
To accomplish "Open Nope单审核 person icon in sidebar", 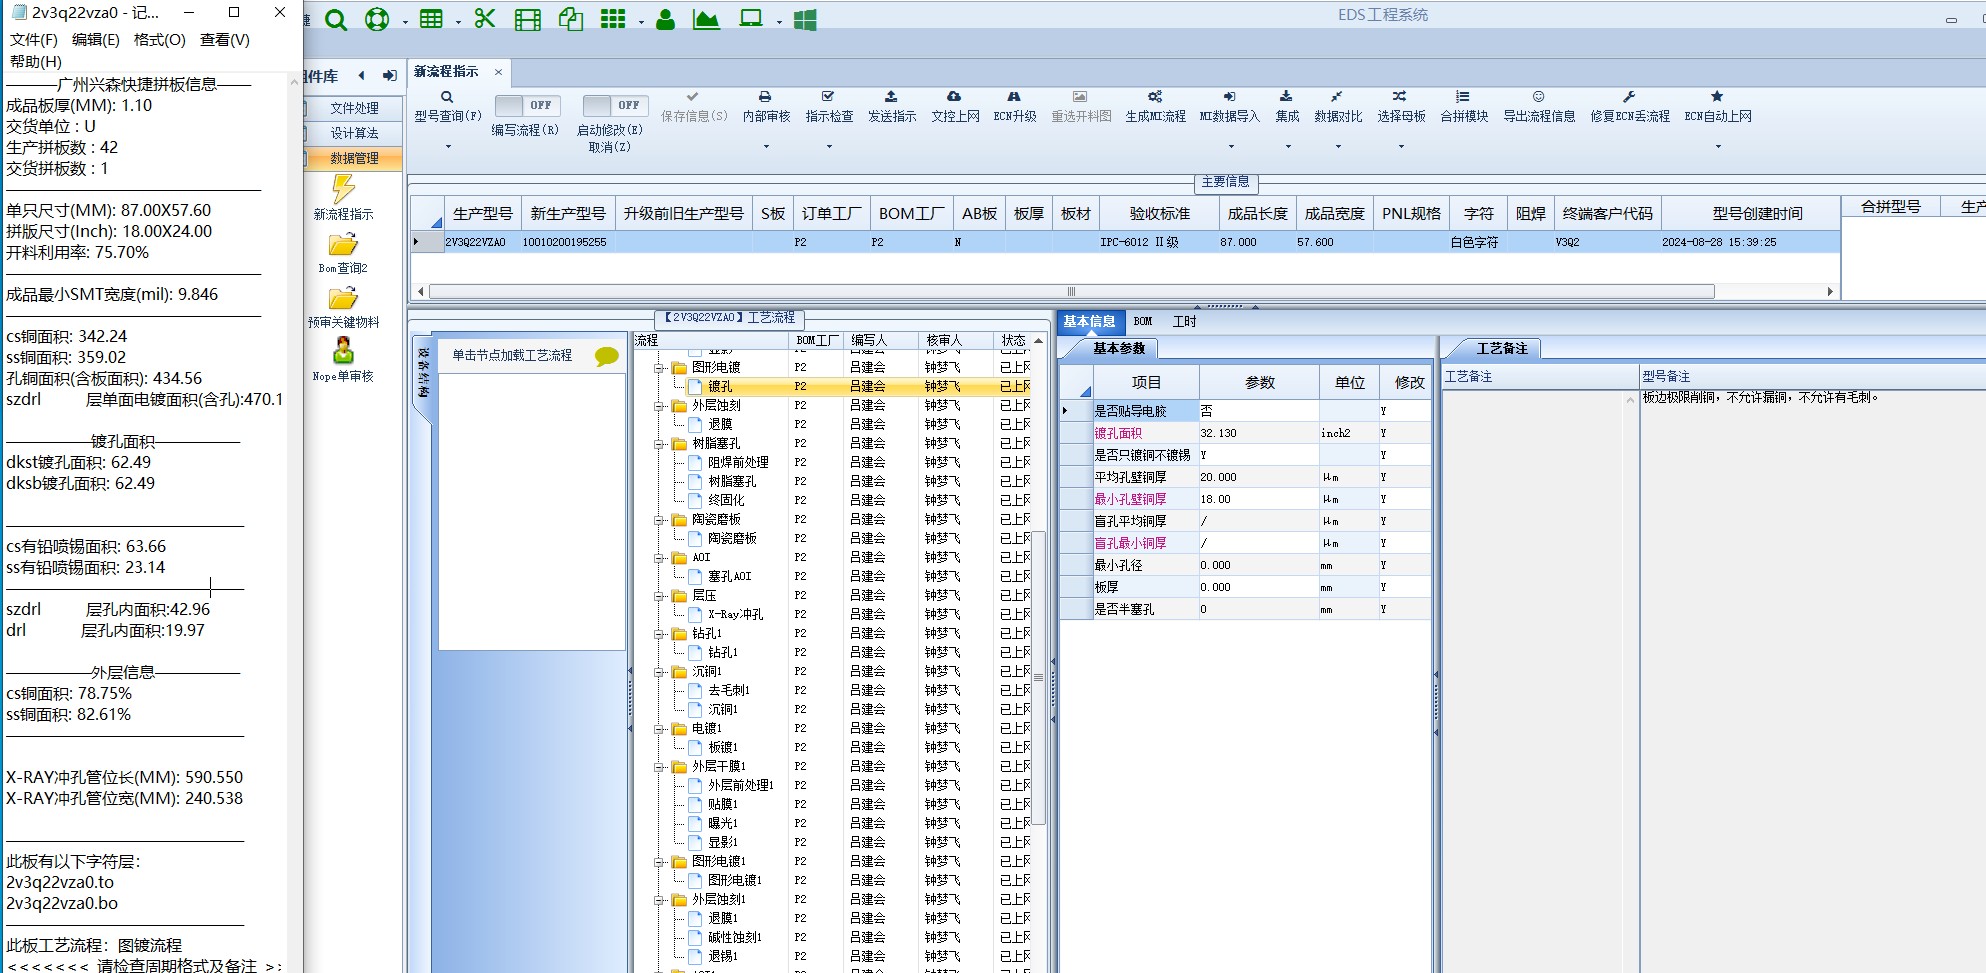I will click(x=343, y=351).
